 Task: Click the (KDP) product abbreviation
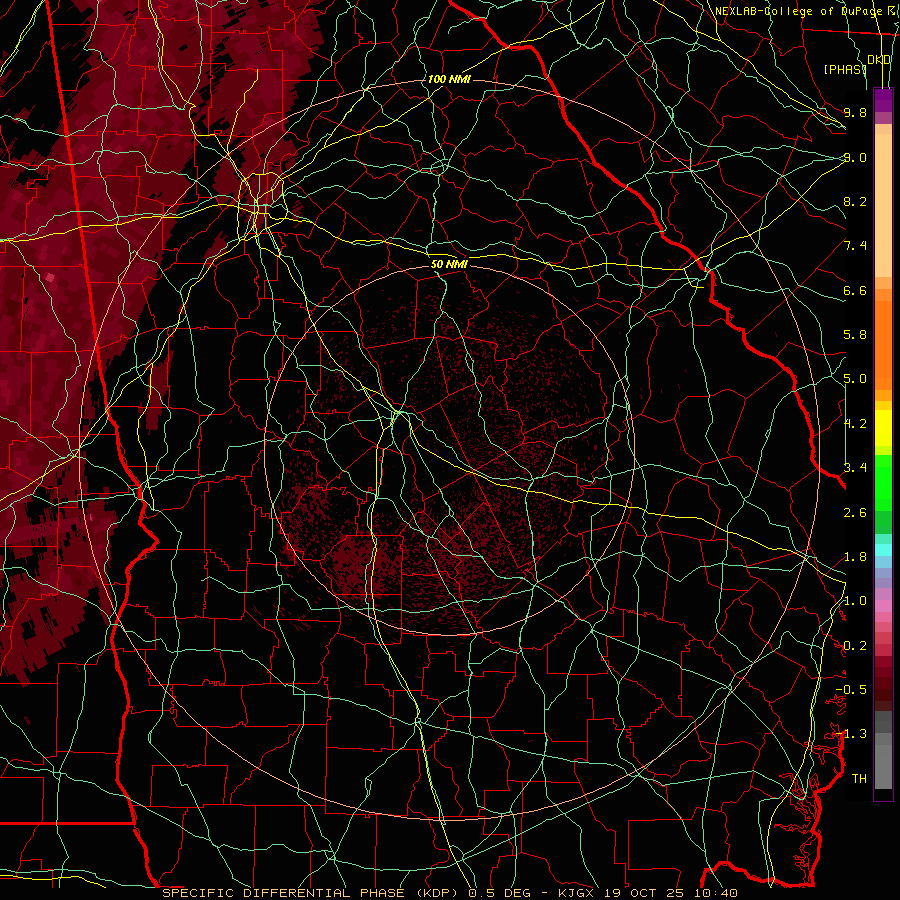pyautogui.click(x=437, y=893)
